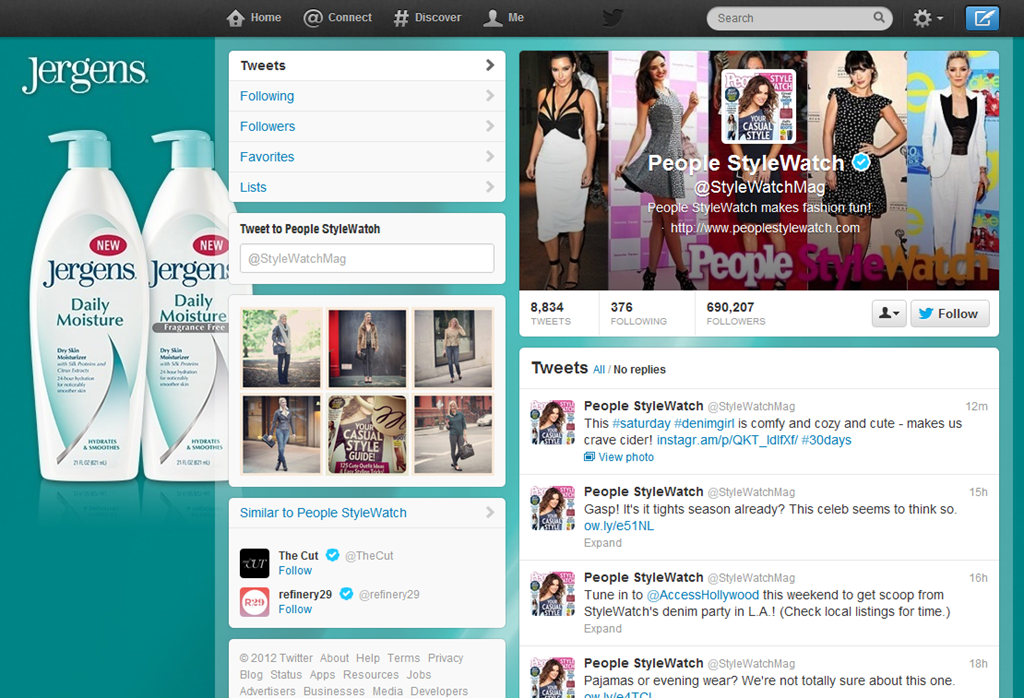Viewport: 1024px width, 698px height.
Task: Open the settings gear menu
Action: (x=926, y=18)
